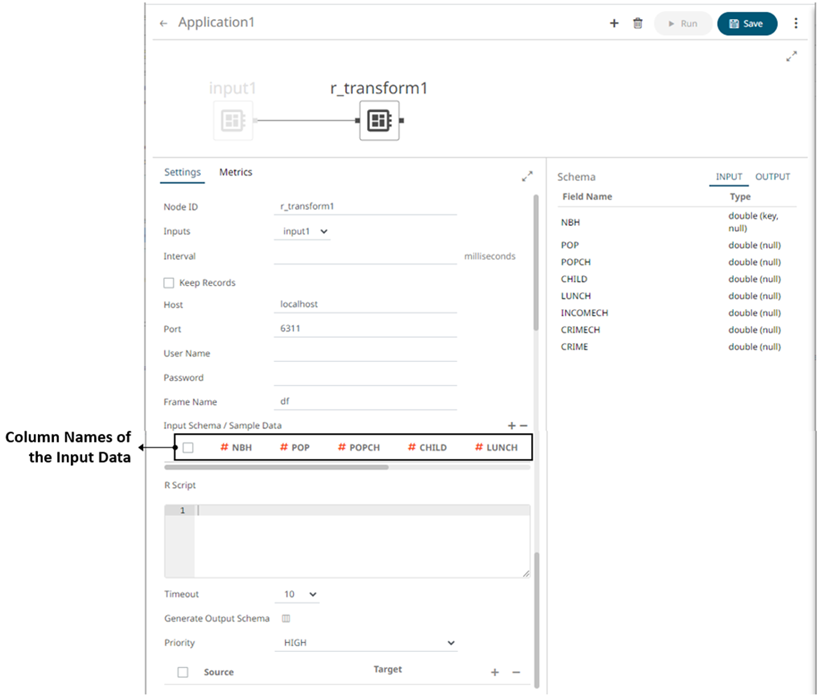Click the POPCH field in Schema list
Viewport: 818px width, 696px height.
[x=576, y=262]
